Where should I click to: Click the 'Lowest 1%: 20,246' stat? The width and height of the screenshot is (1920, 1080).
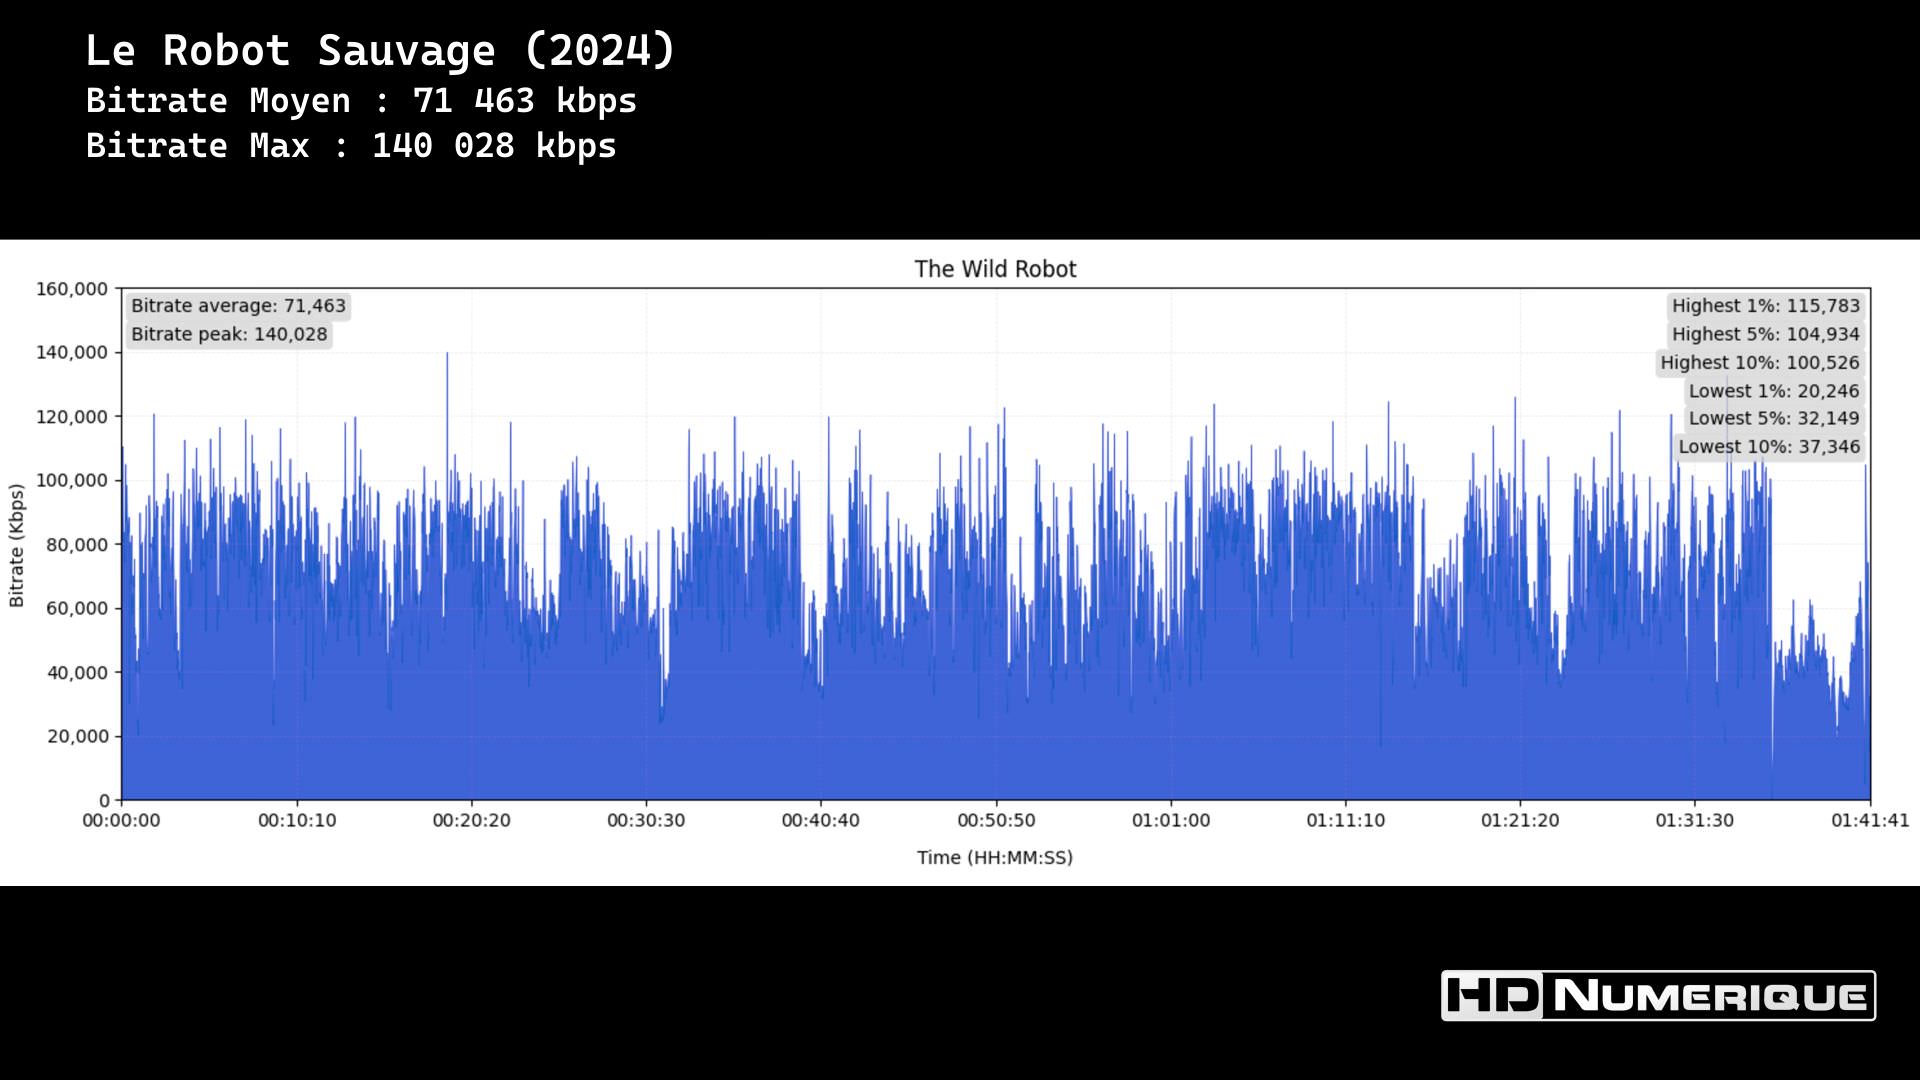[1774, 391]
